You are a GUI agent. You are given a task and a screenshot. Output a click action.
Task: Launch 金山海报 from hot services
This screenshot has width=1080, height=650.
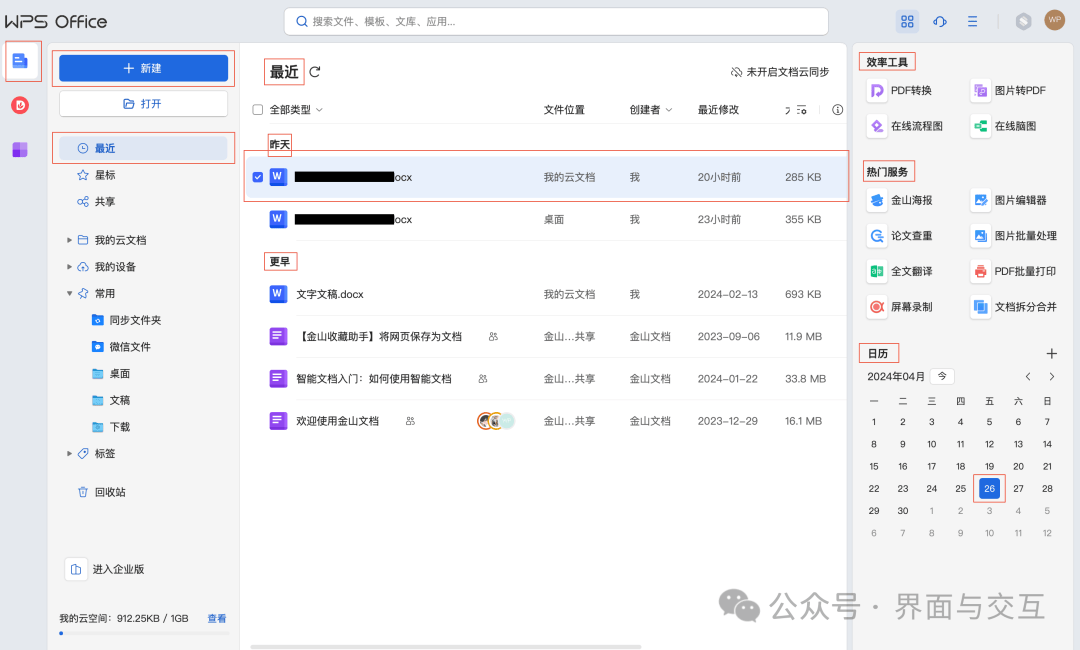[905, 199]
